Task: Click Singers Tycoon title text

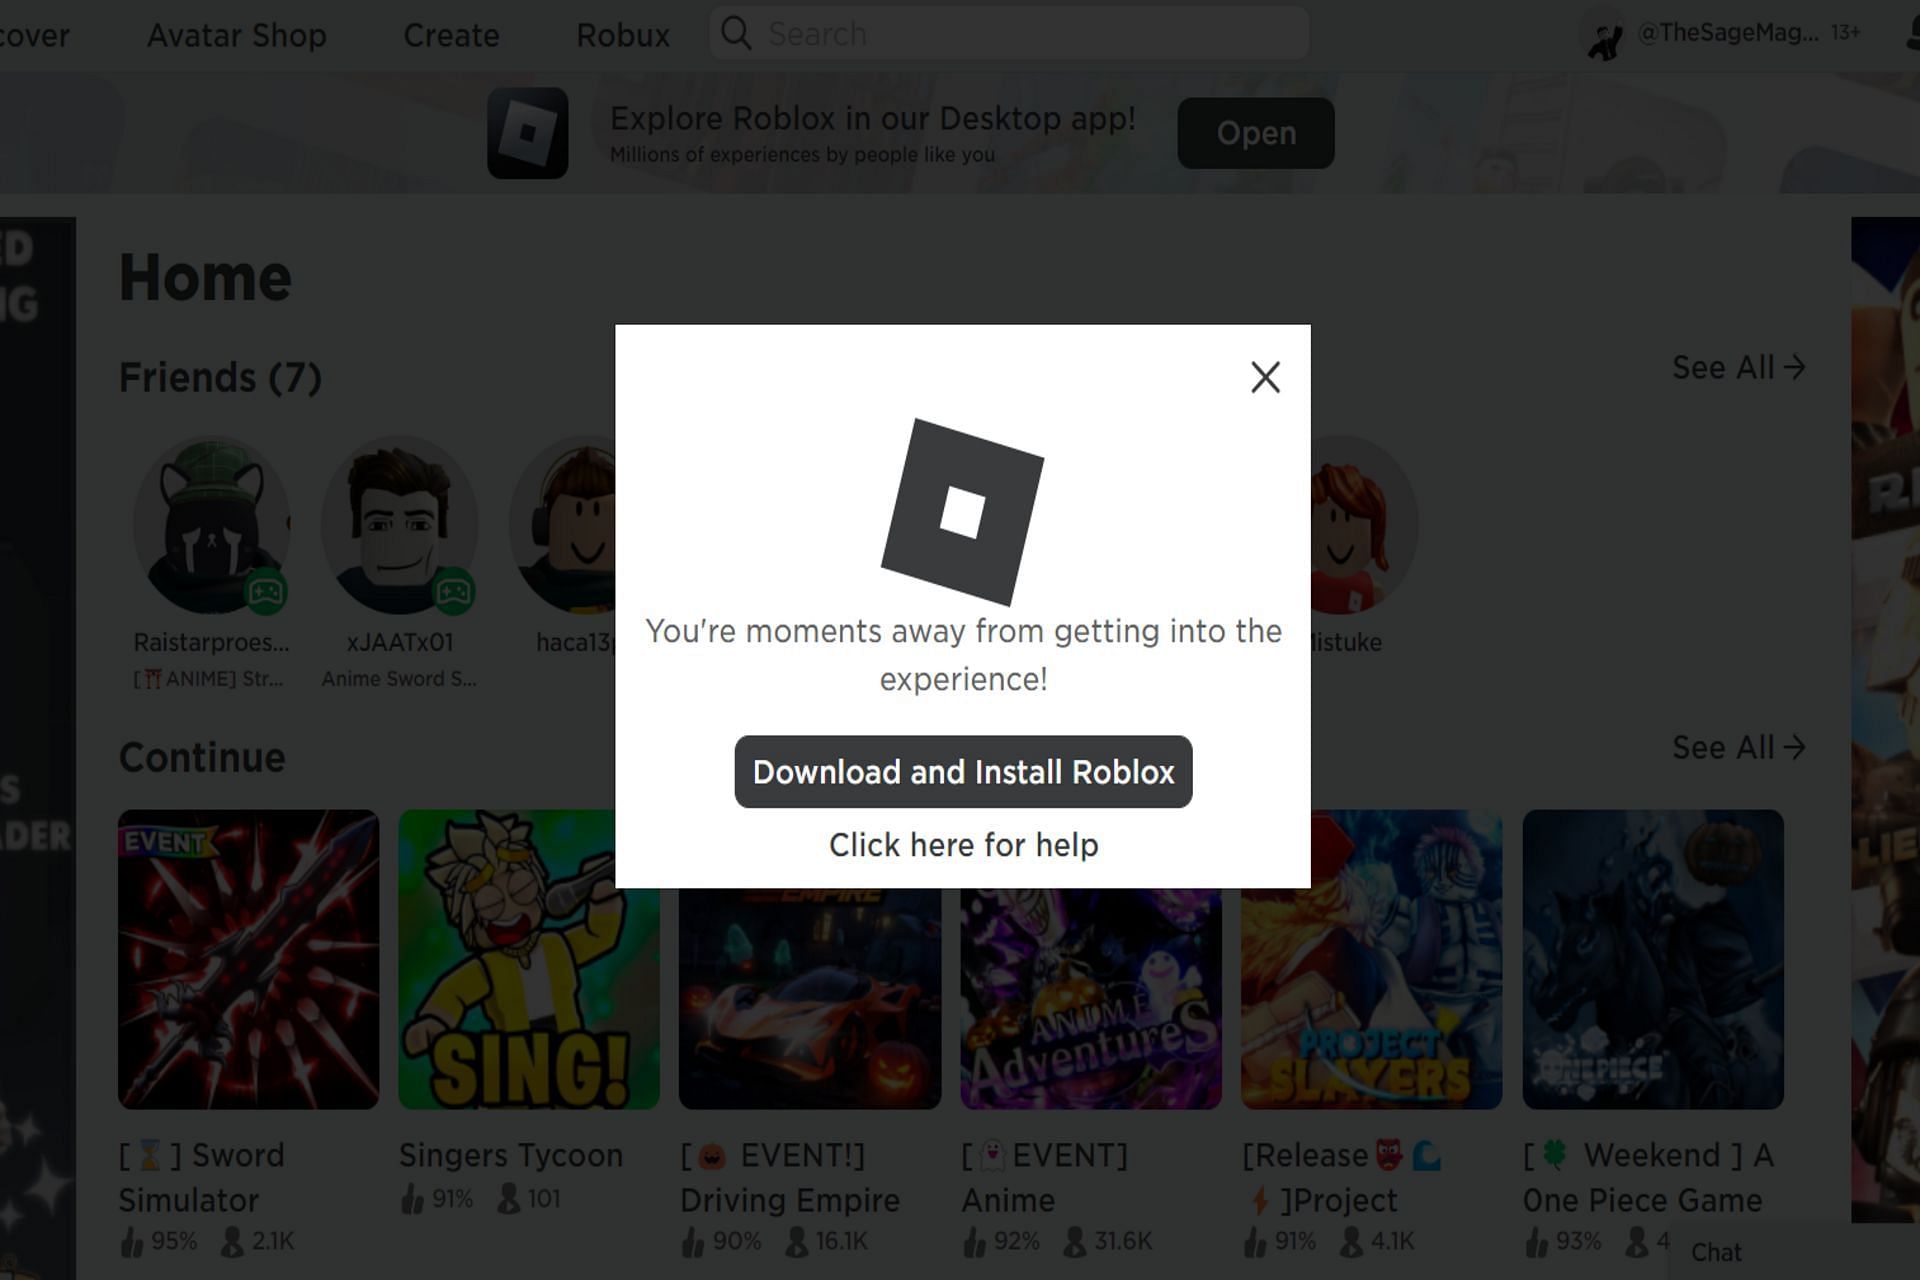Action: (511, 1155)
